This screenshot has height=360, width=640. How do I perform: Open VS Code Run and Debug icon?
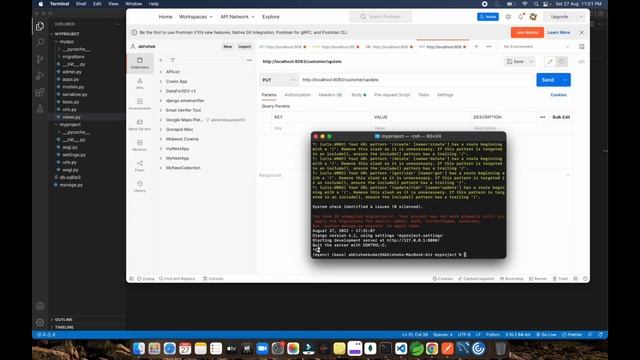click(40, 76)
